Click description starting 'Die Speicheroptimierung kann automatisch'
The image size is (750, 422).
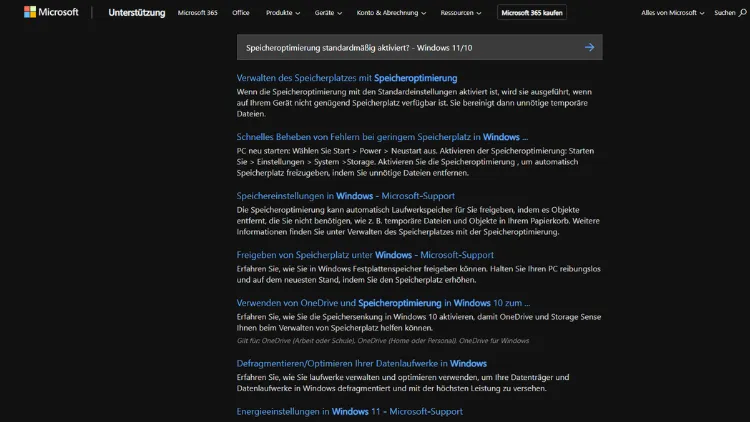(418, 221)
